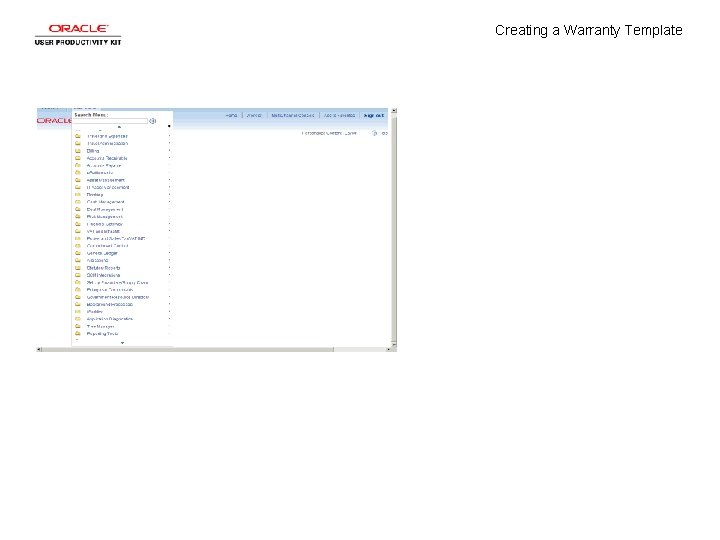This screenshot has height=540, width=720.
Task: Open the Reporting Tools menu item
Action: click(102, 334)
